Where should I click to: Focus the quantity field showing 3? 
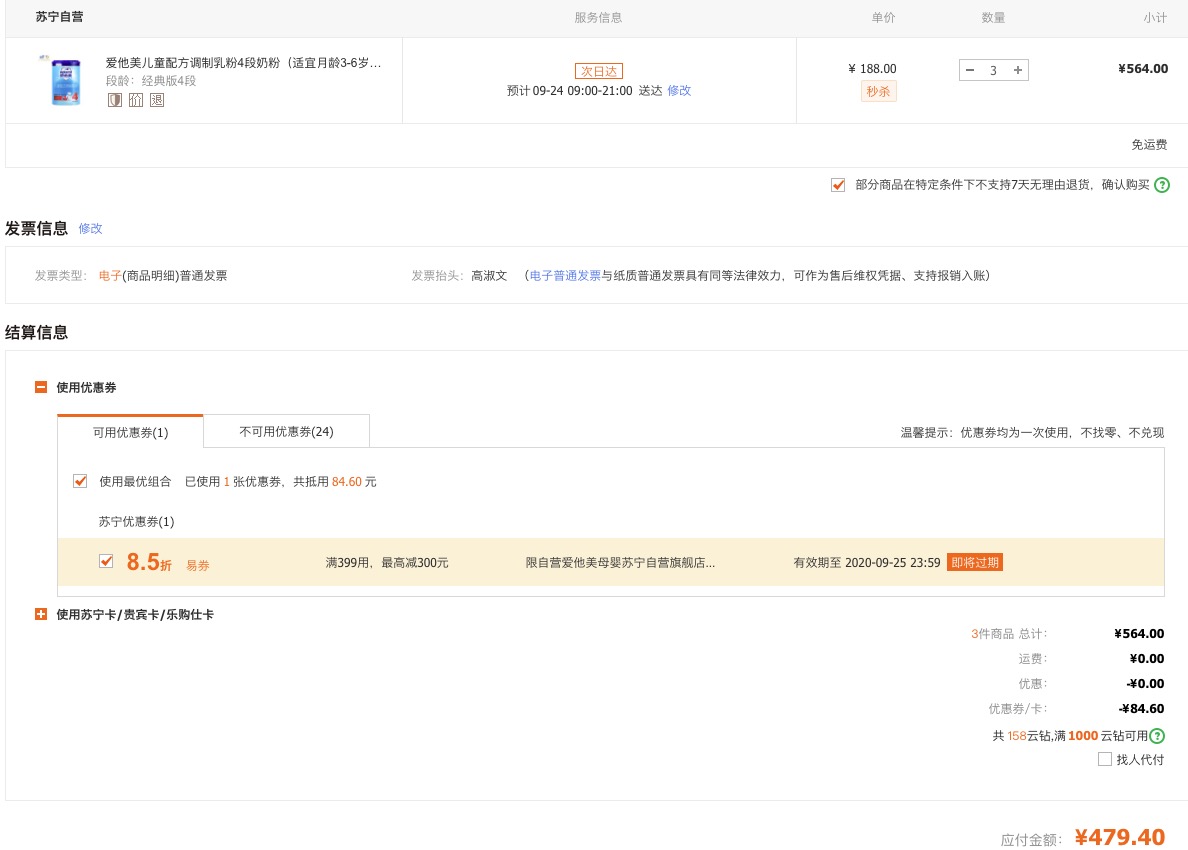pos(993,70)
